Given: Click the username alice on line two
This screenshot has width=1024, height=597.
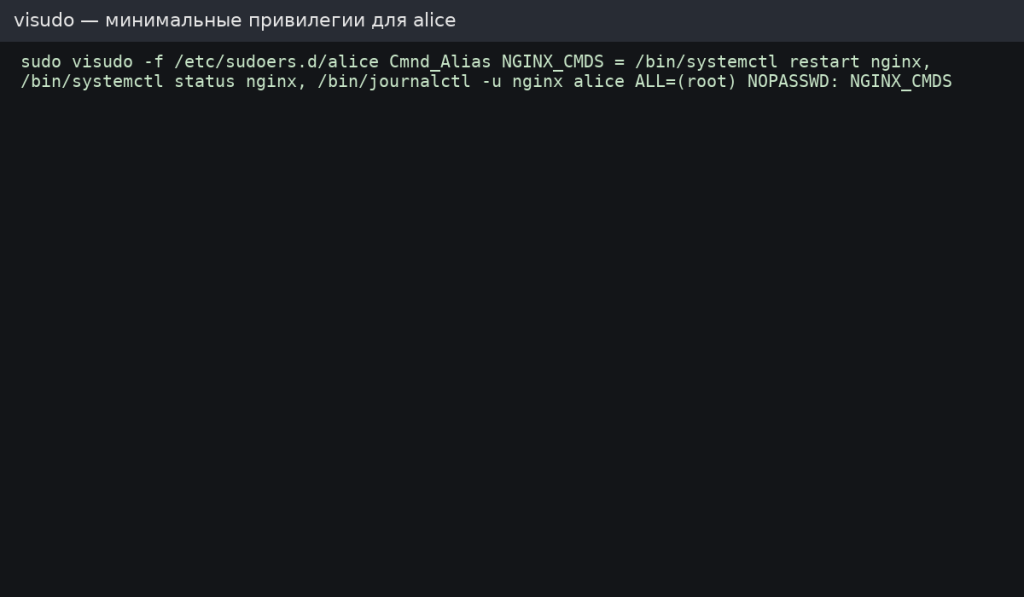Looking at the screenshot, I should (600, 82).
